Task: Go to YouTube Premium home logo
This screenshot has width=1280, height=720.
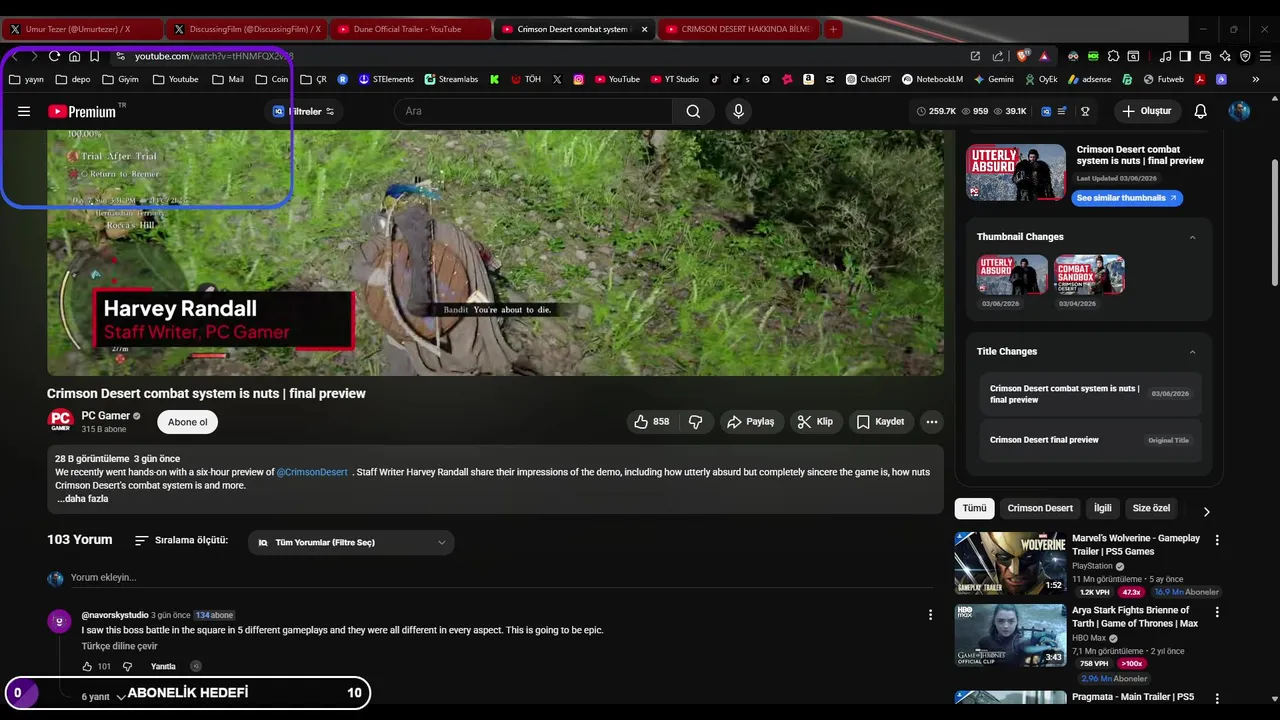Action: (x=83, y=111)
